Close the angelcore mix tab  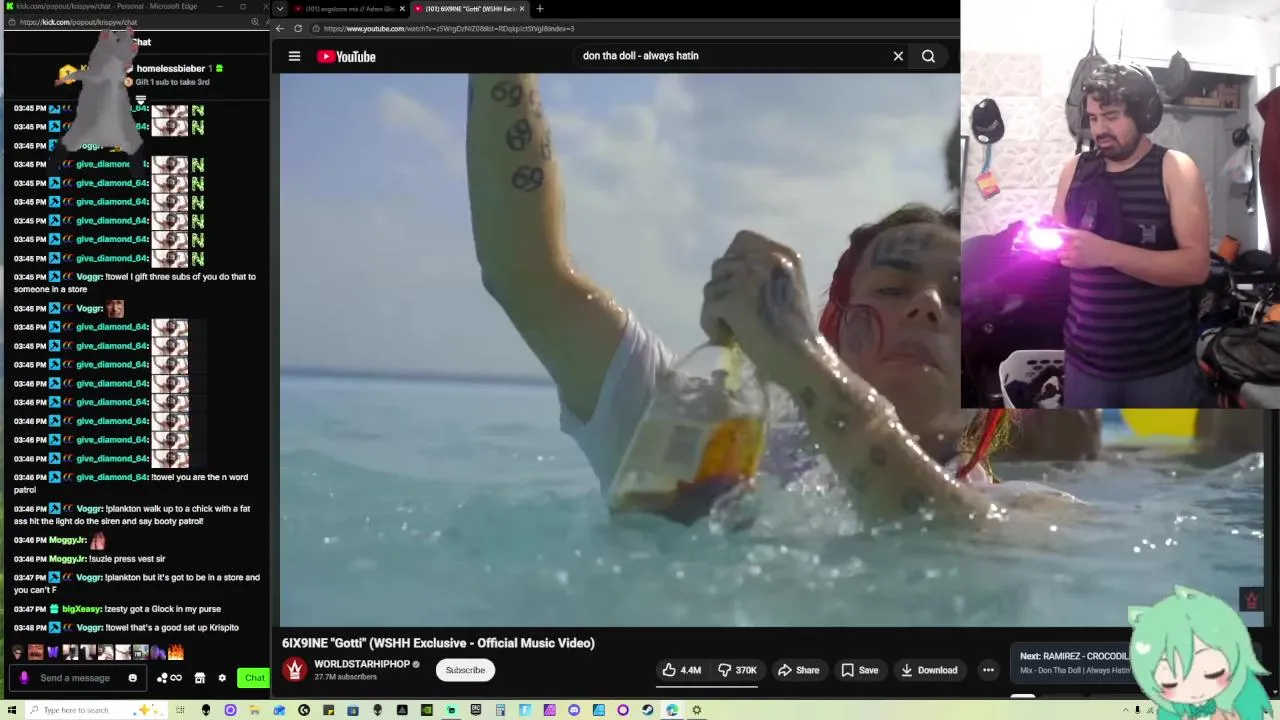[x=403, y=9]
